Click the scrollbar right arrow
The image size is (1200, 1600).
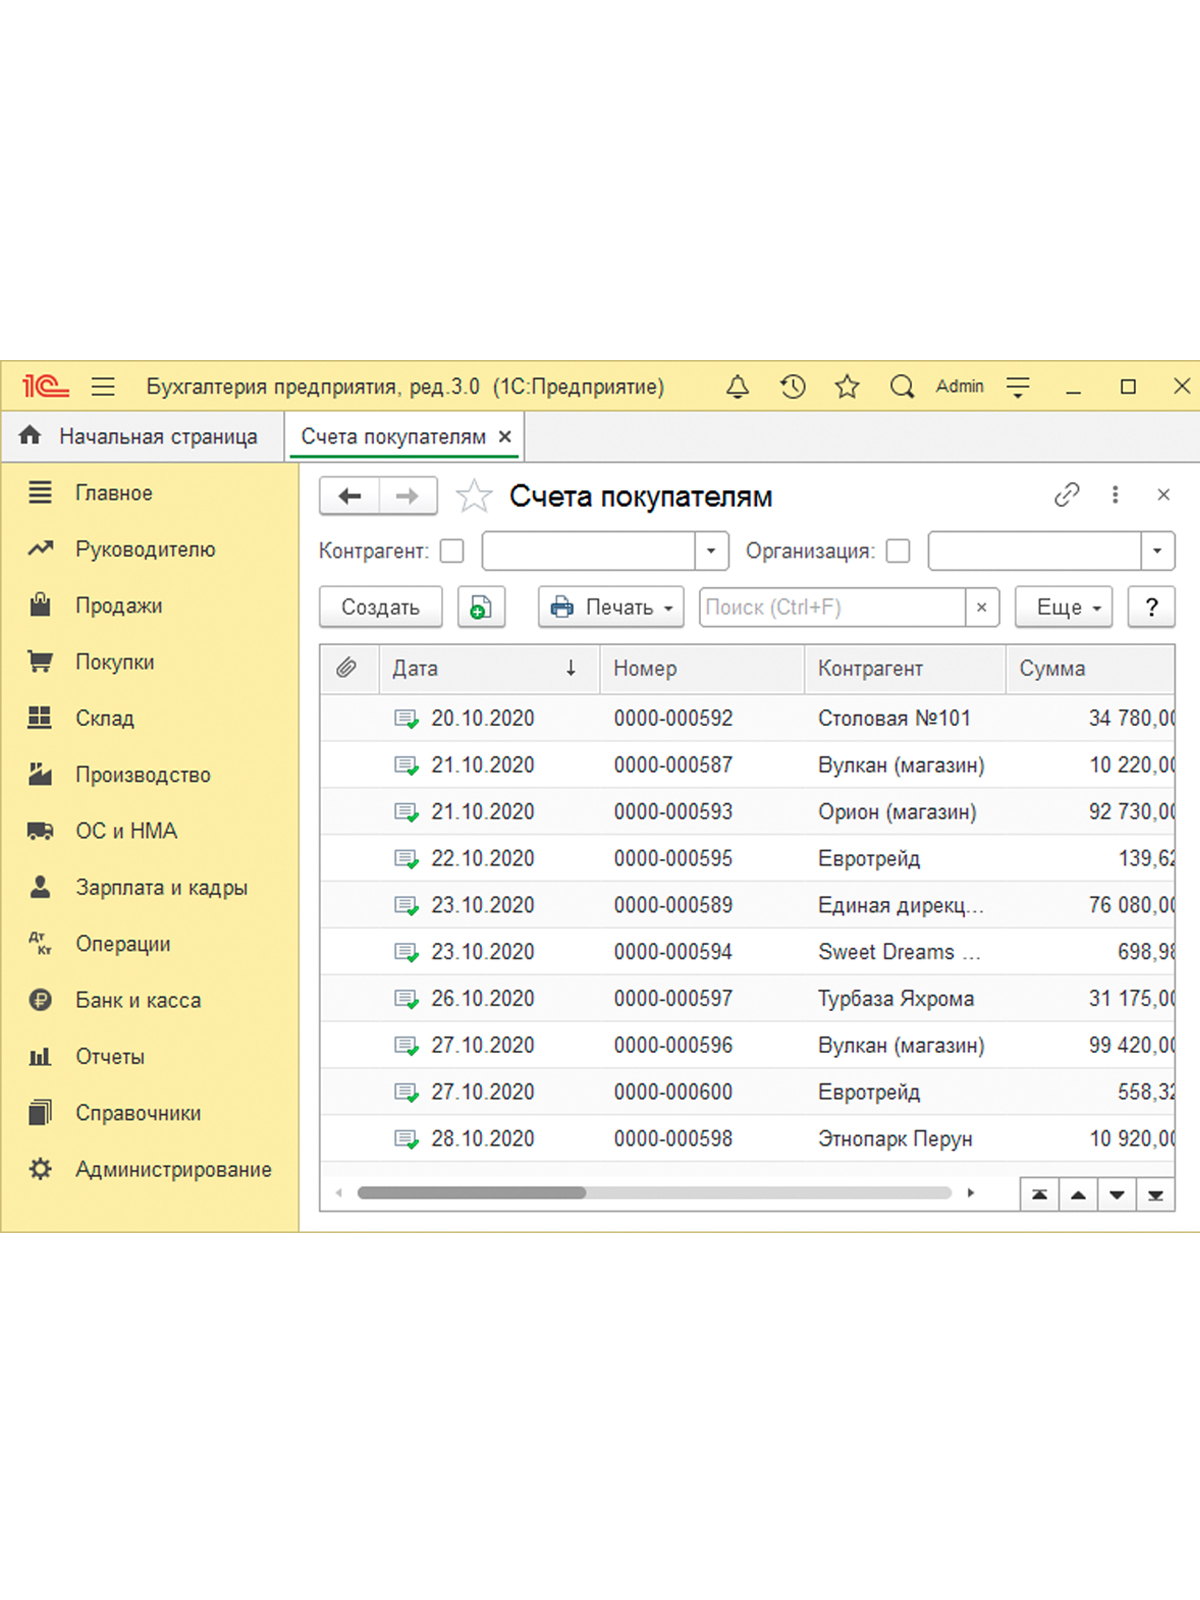coord(970,1192)
